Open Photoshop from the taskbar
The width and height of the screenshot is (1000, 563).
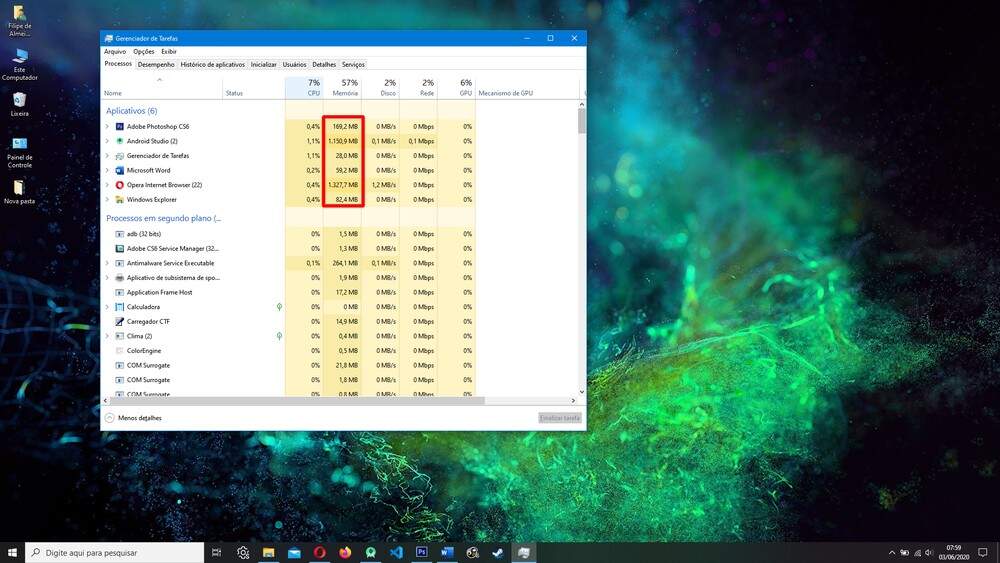(x=422, y=552)
